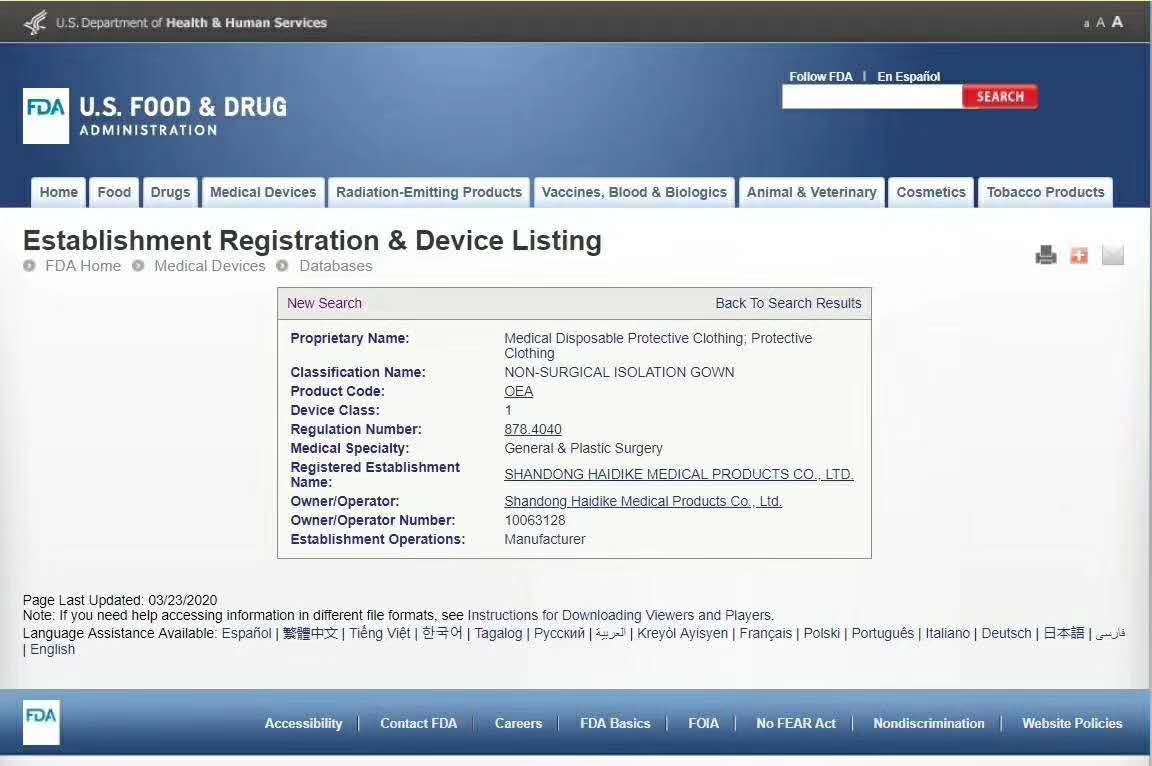Select 日本語 language assistance
Screen dimensions: 1152x766
[x=1064, y=633]
